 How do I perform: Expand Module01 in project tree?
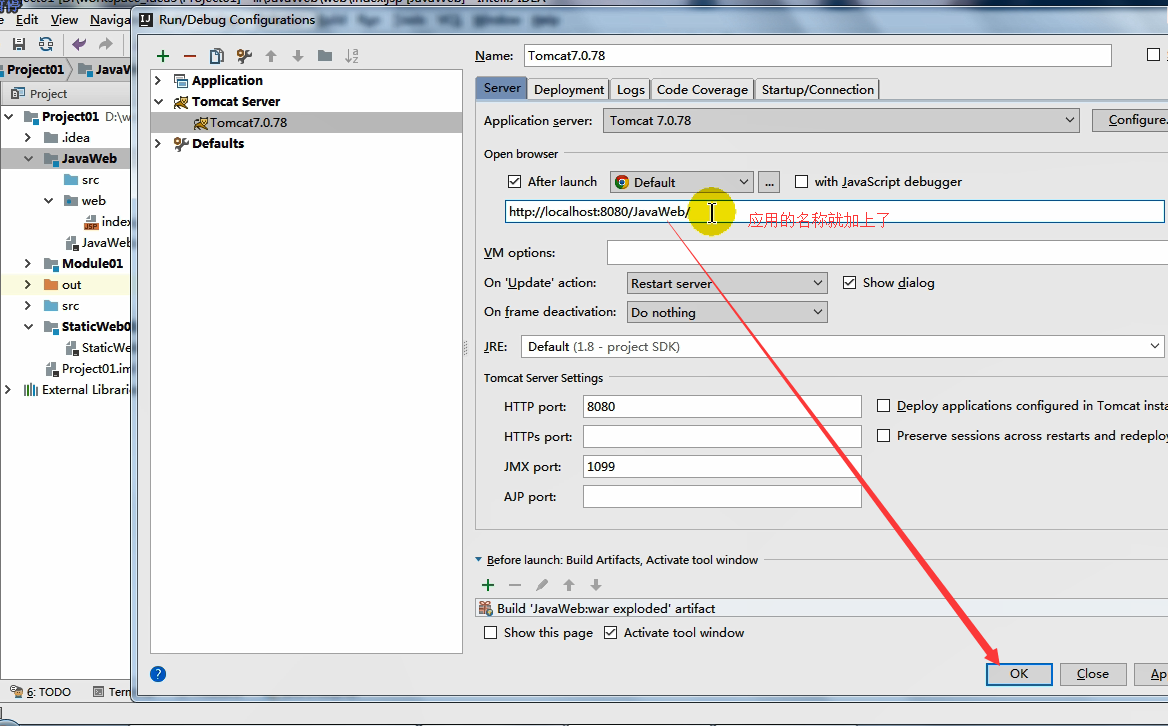(28, 264)
